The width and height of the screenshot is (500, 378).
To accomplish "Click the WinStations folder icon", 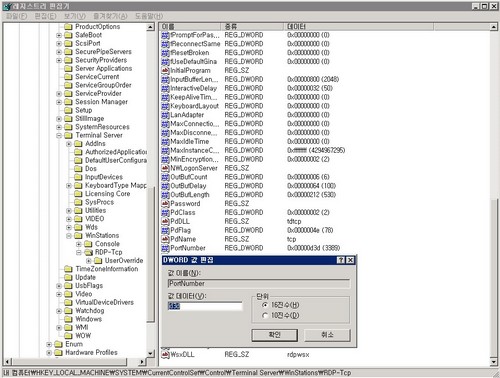I will click(78, 236).
